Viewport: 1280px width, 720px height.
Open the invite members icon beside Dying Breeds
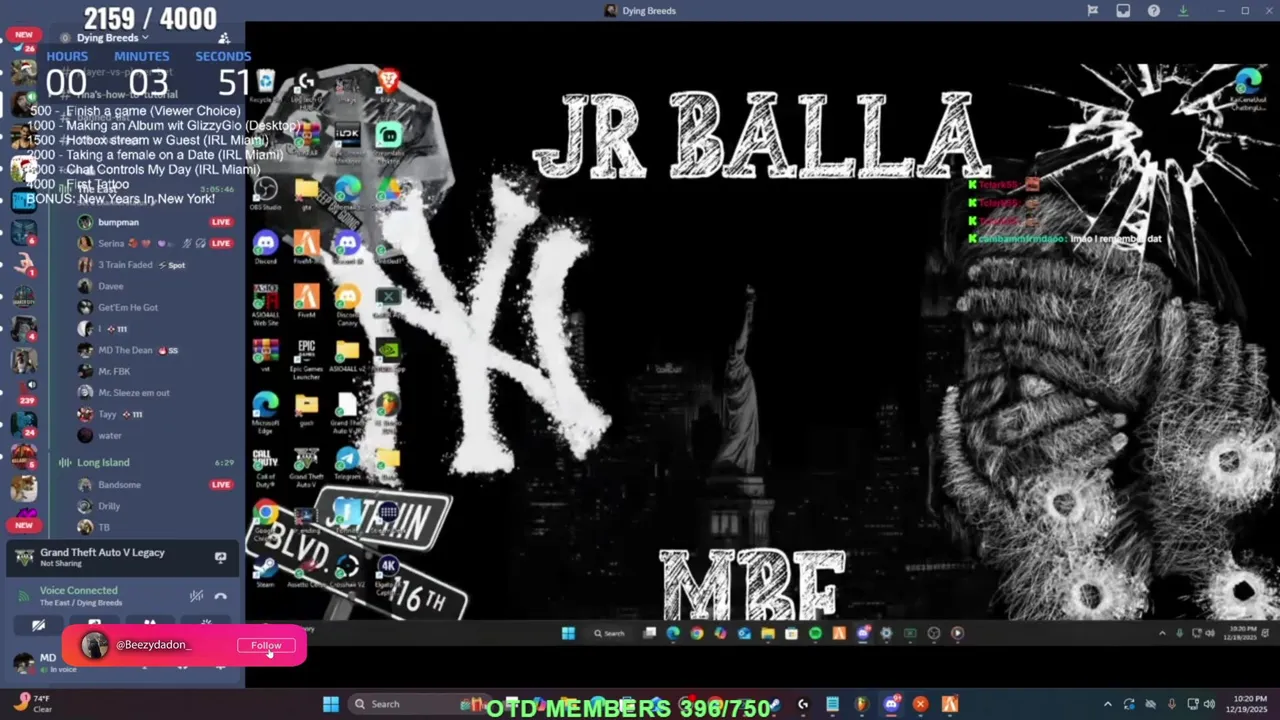pyautogui.click(x=224, y=38)
